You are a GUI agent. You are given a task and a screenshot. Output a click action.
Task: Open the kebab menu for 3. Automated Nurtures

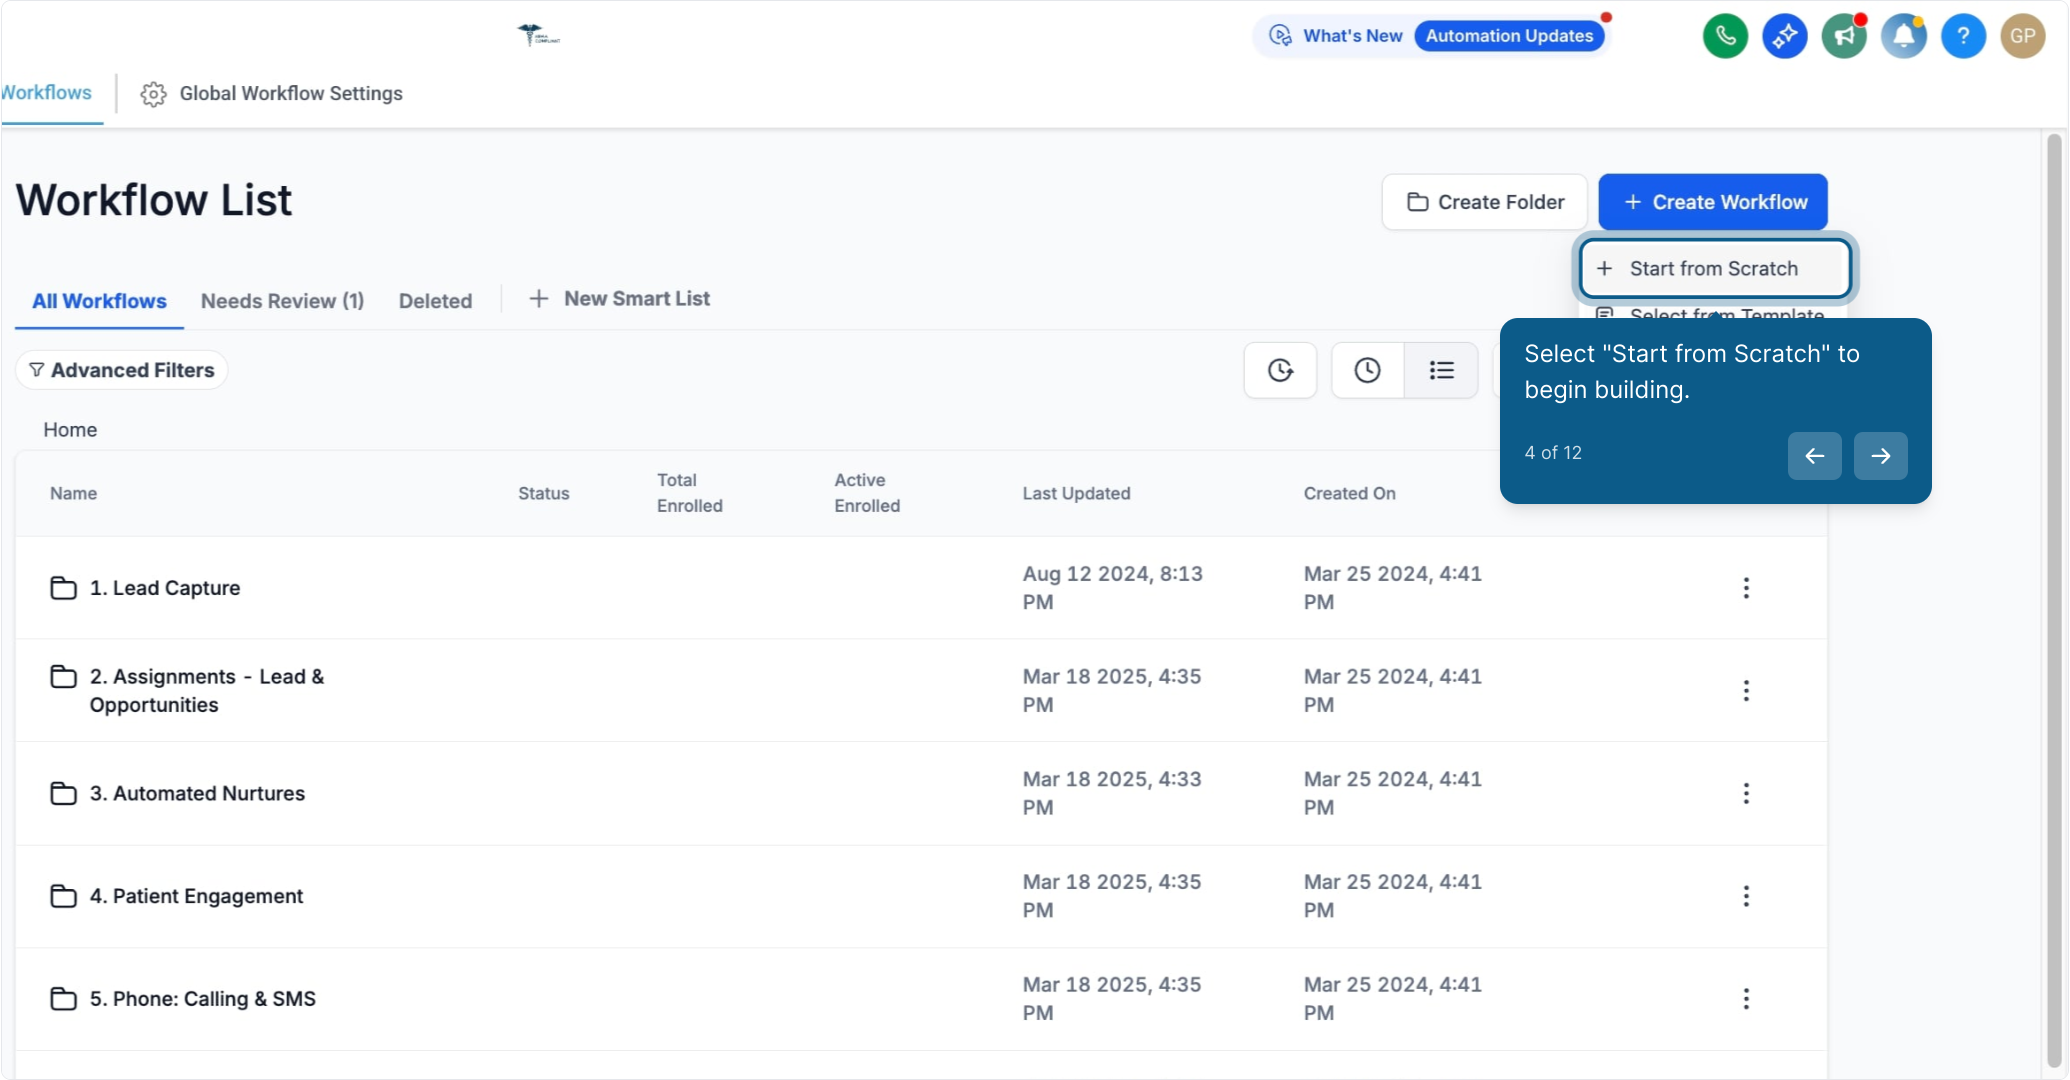click(x=1746, y=794)
